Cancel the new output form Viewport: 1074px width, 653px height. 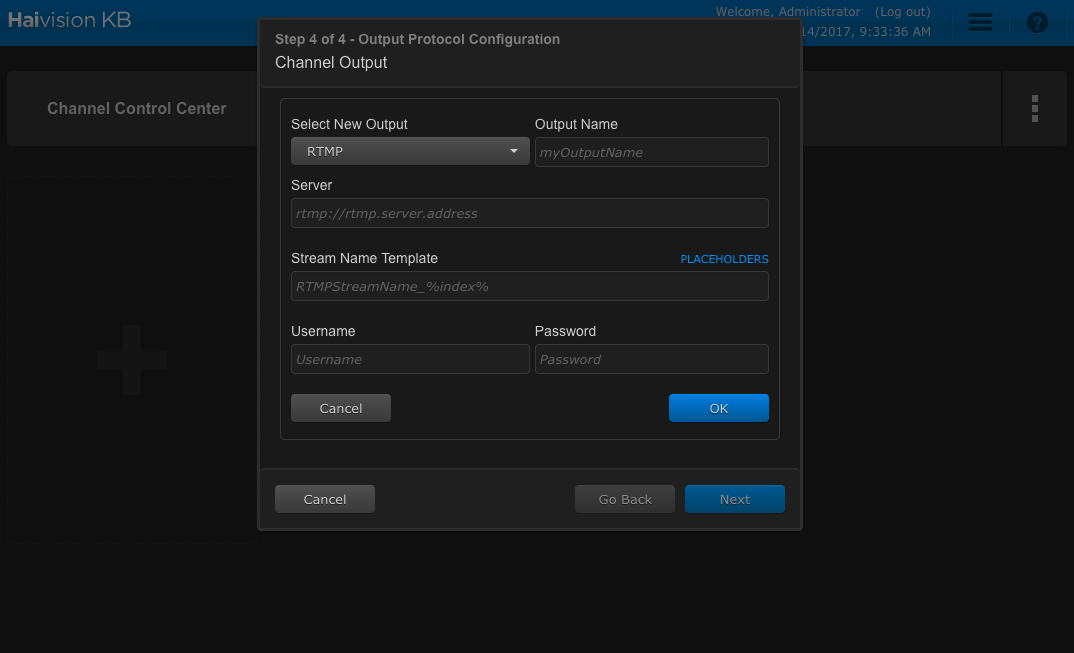coord(340,408)
